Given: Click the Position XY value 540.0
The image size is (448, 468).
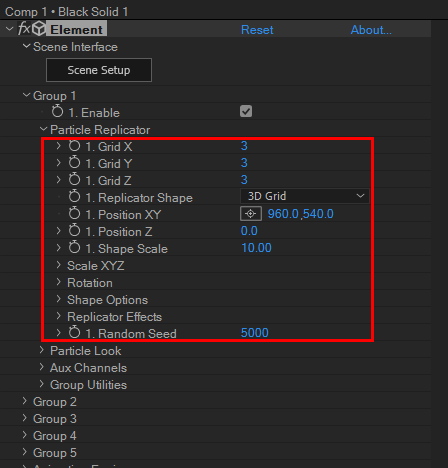Looking at the screenshot, I should [x=318, y=214].
